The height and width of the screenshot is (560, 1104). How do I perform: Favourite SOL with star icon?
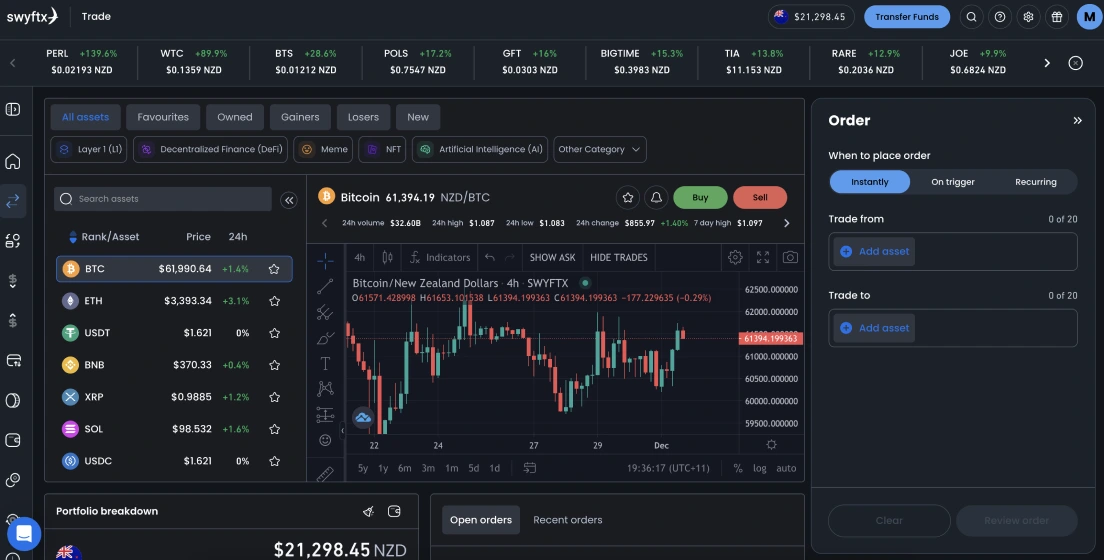pyautogui.click(x=275, y=429)
